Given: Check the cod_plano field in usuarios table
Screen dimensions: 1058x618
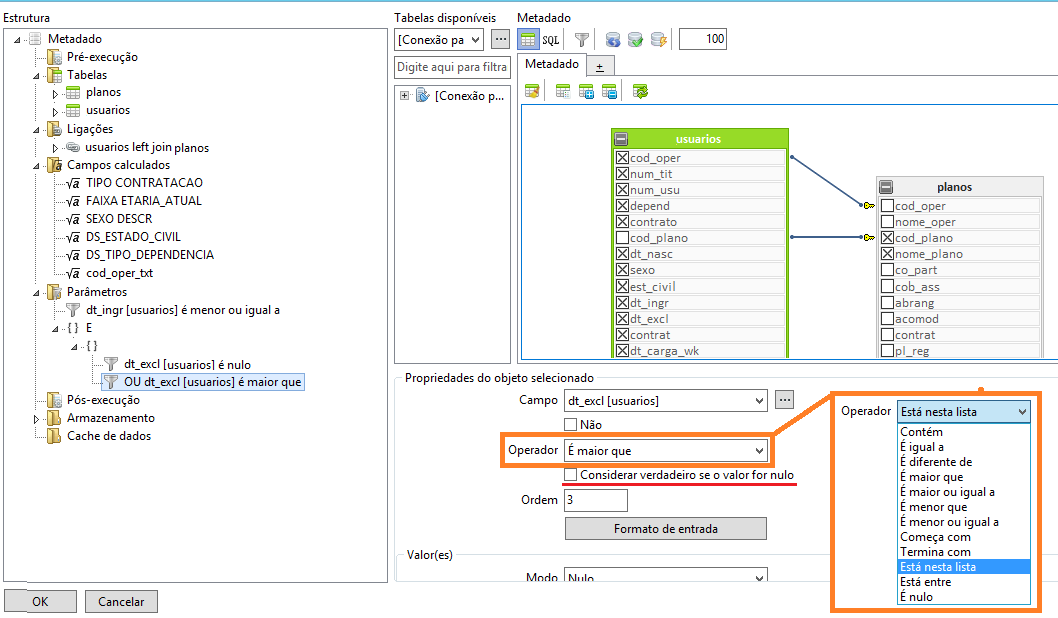Looking at the screenshot, I should 622,237.
